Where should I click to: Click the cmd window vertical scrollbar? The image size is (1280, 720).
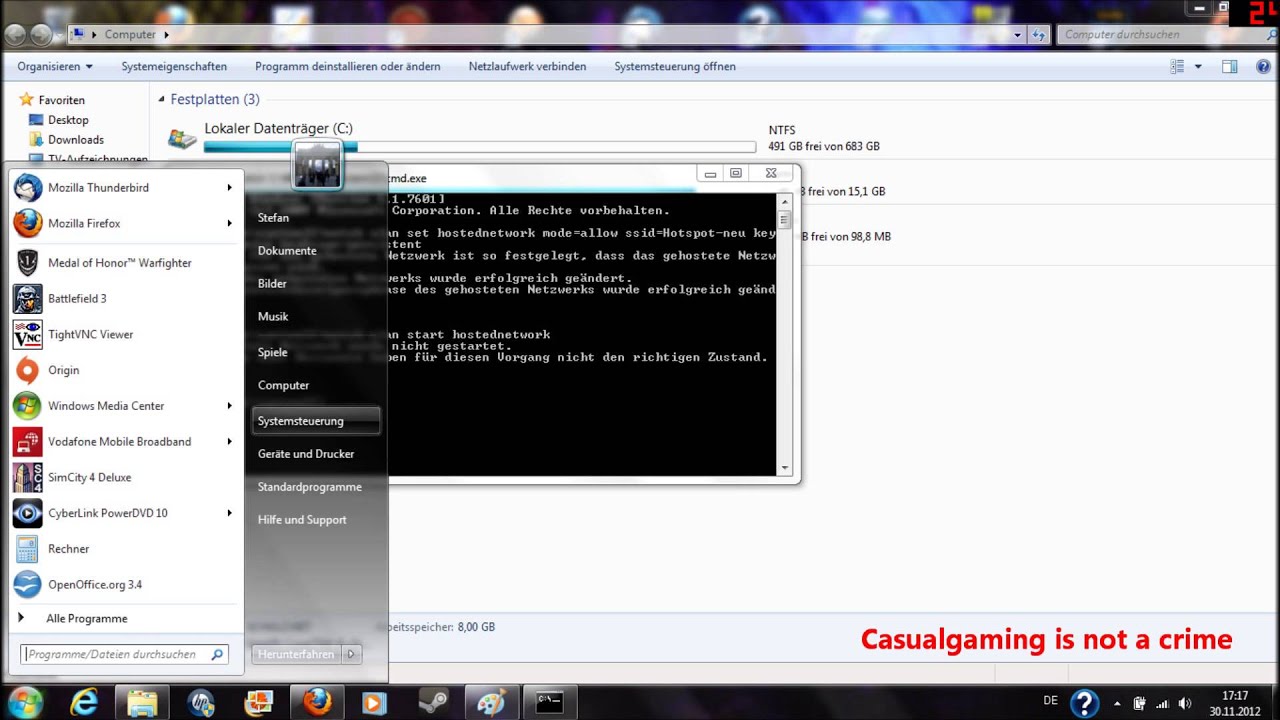[785, 334]
